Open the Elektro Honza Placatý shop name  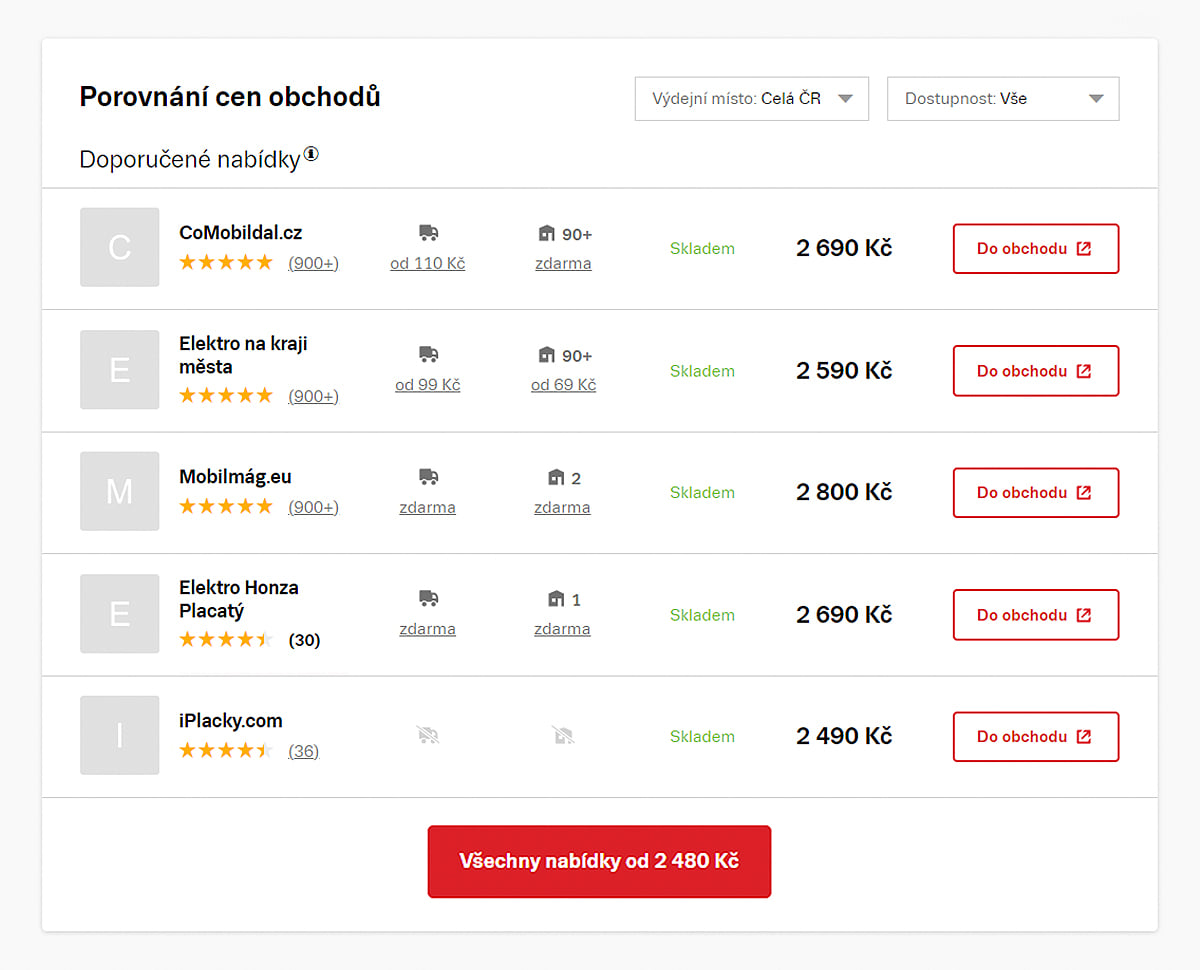(239, 599)
